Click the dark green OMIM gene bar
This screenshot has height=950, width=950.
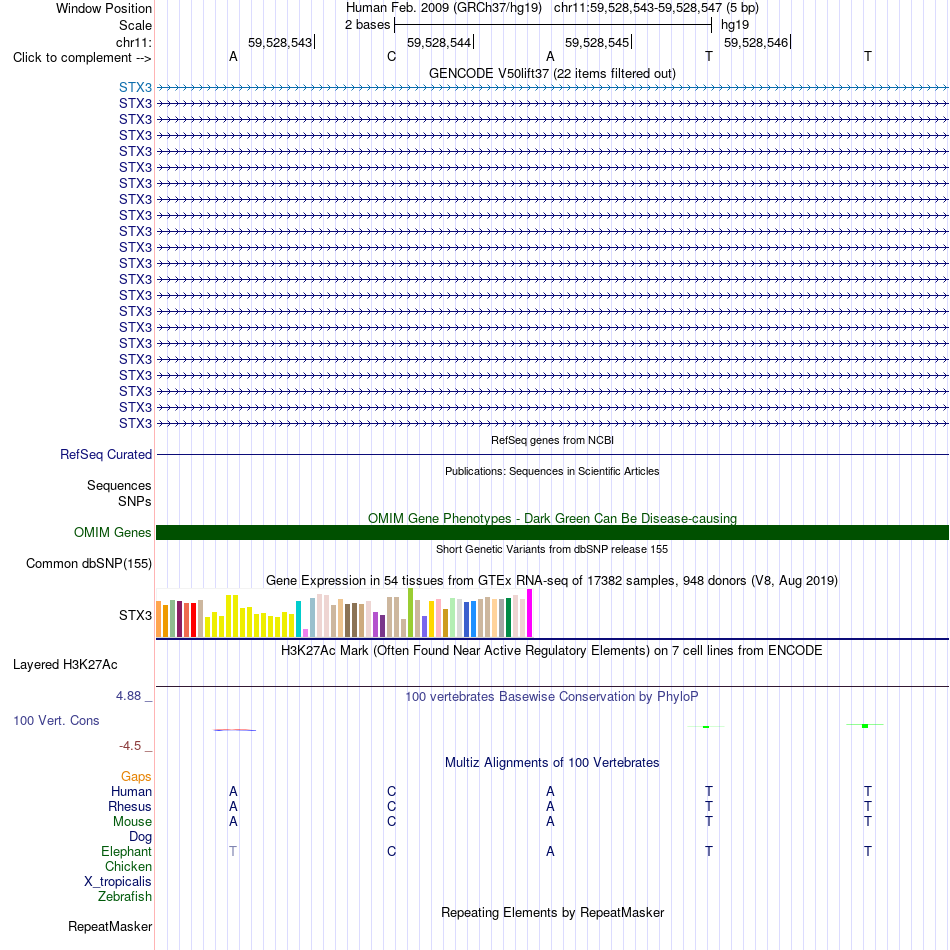[552, 533]
